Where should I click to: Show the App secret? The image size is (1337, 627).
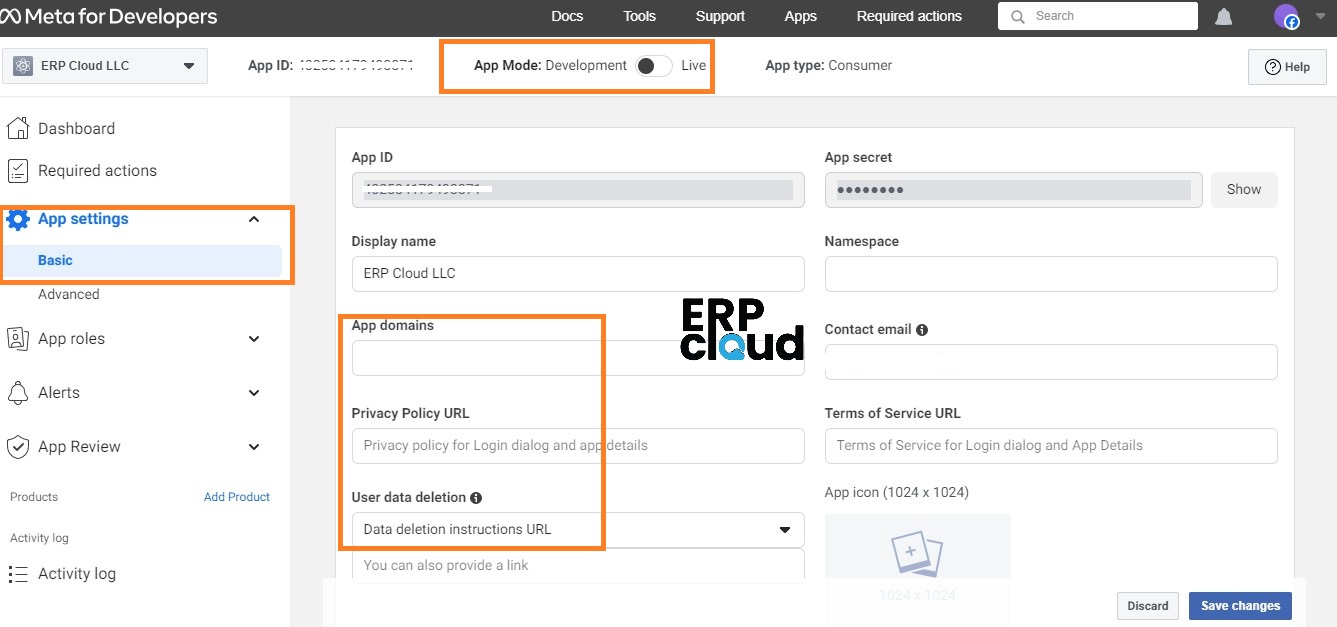click(1244, 189)
